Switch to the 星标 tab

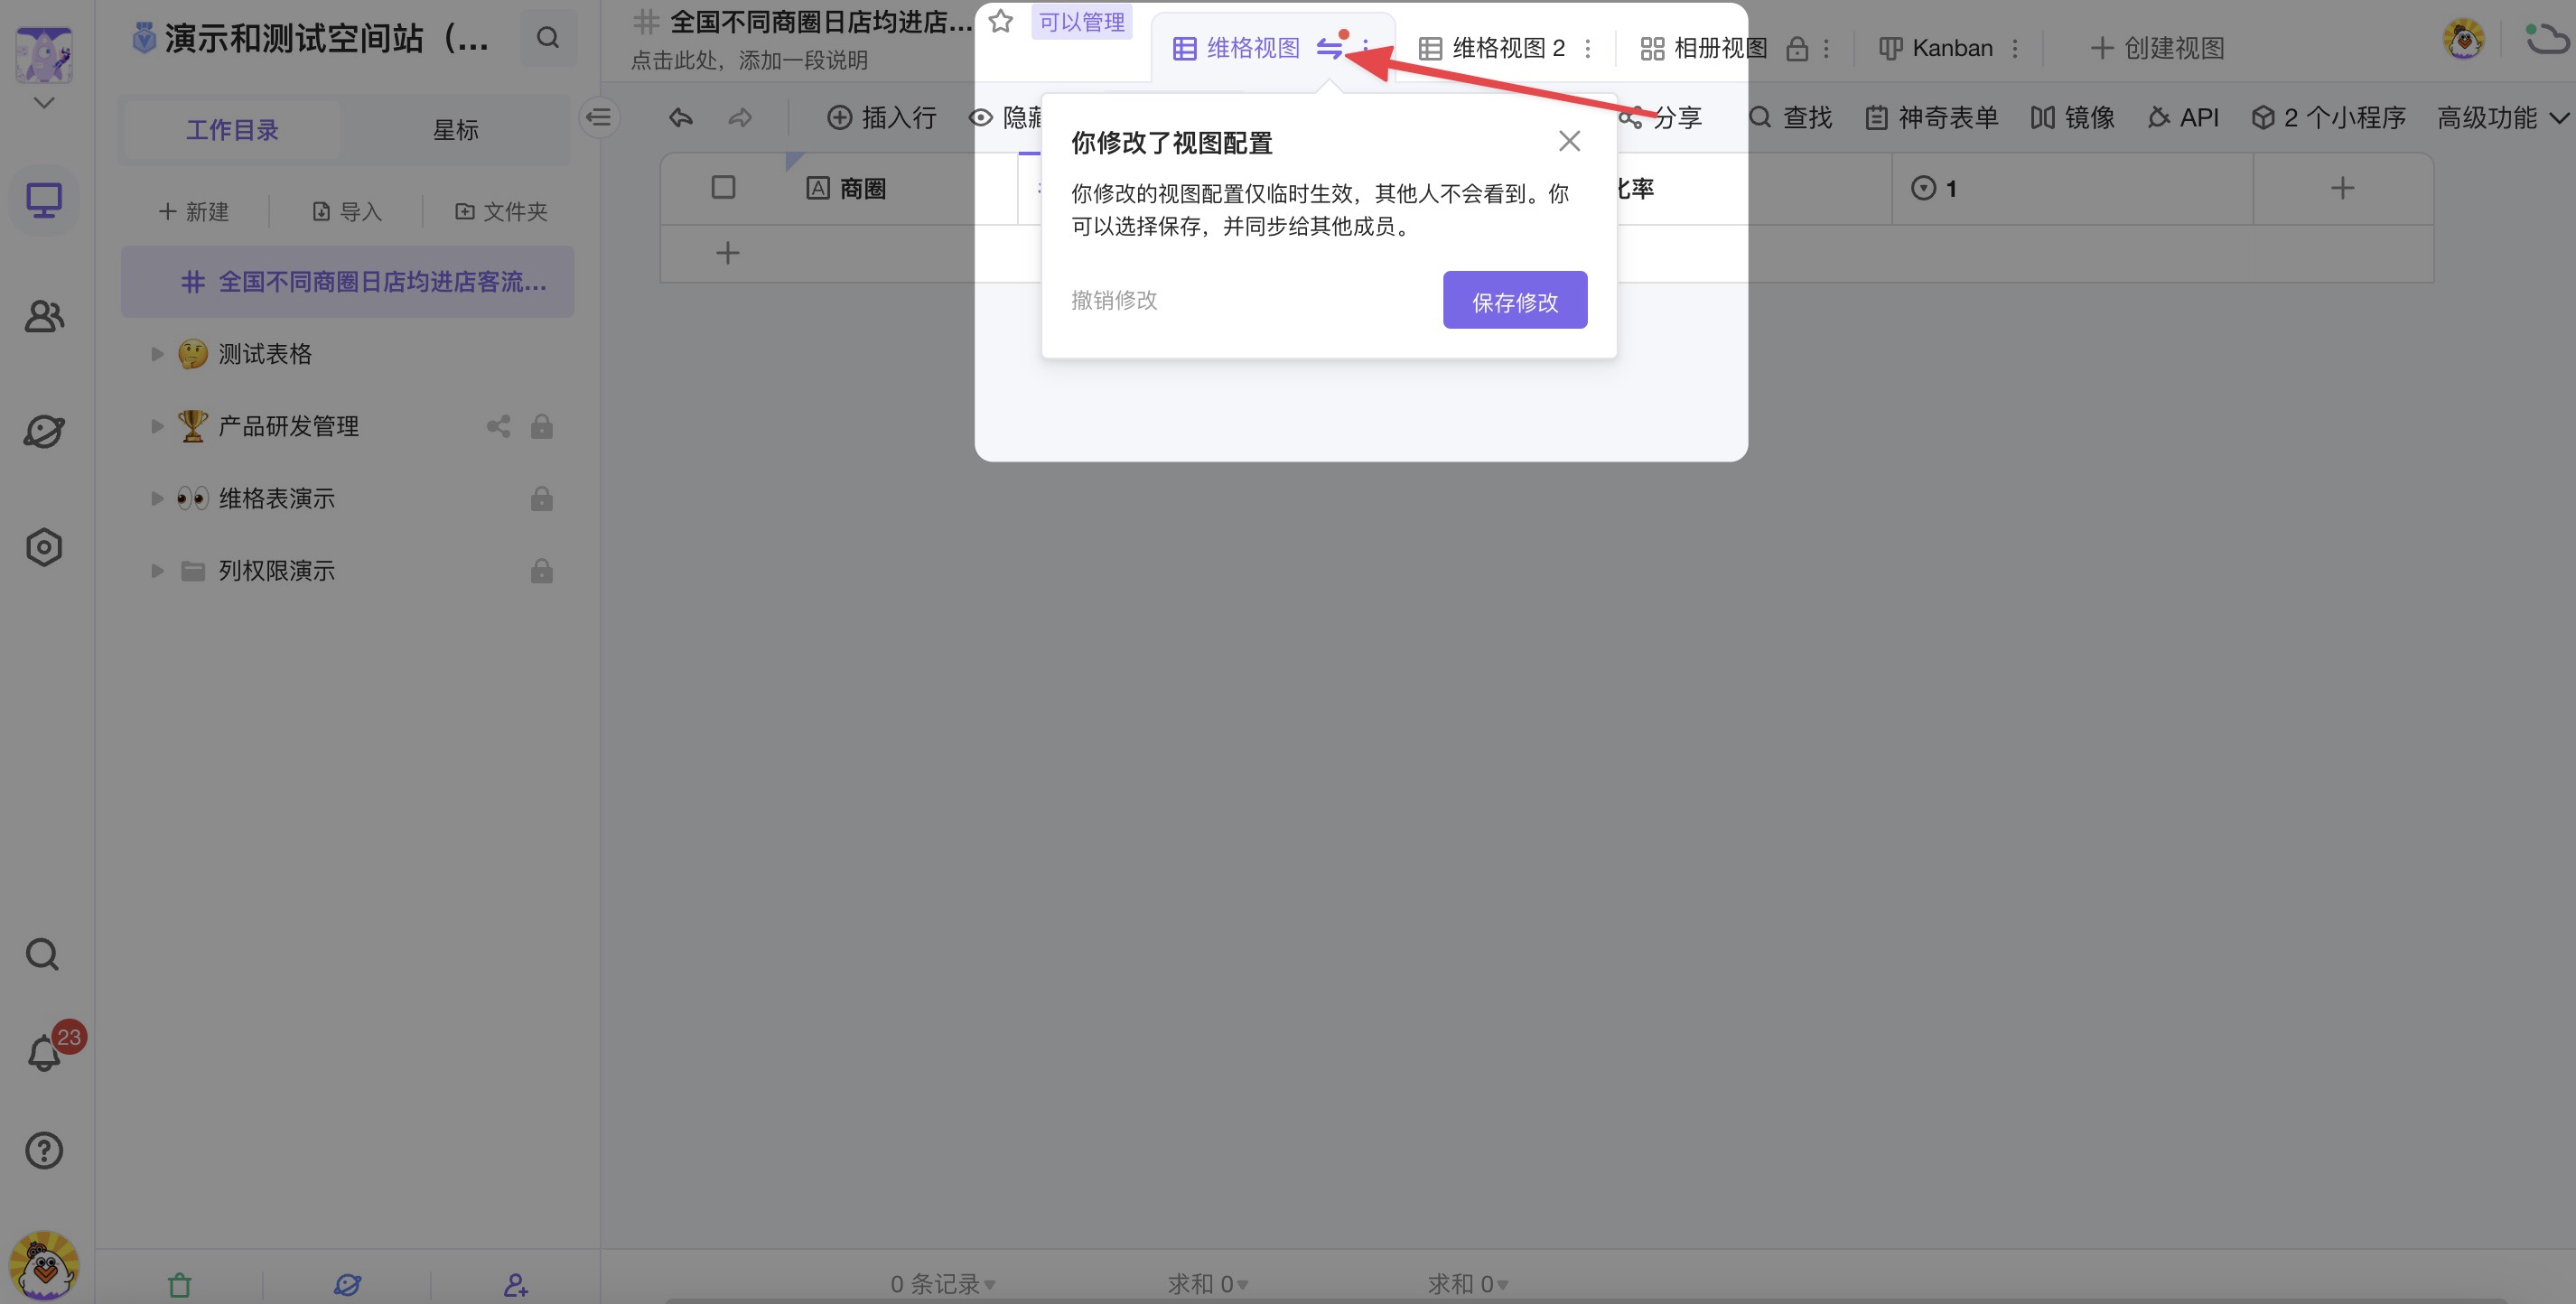point(455,130)
